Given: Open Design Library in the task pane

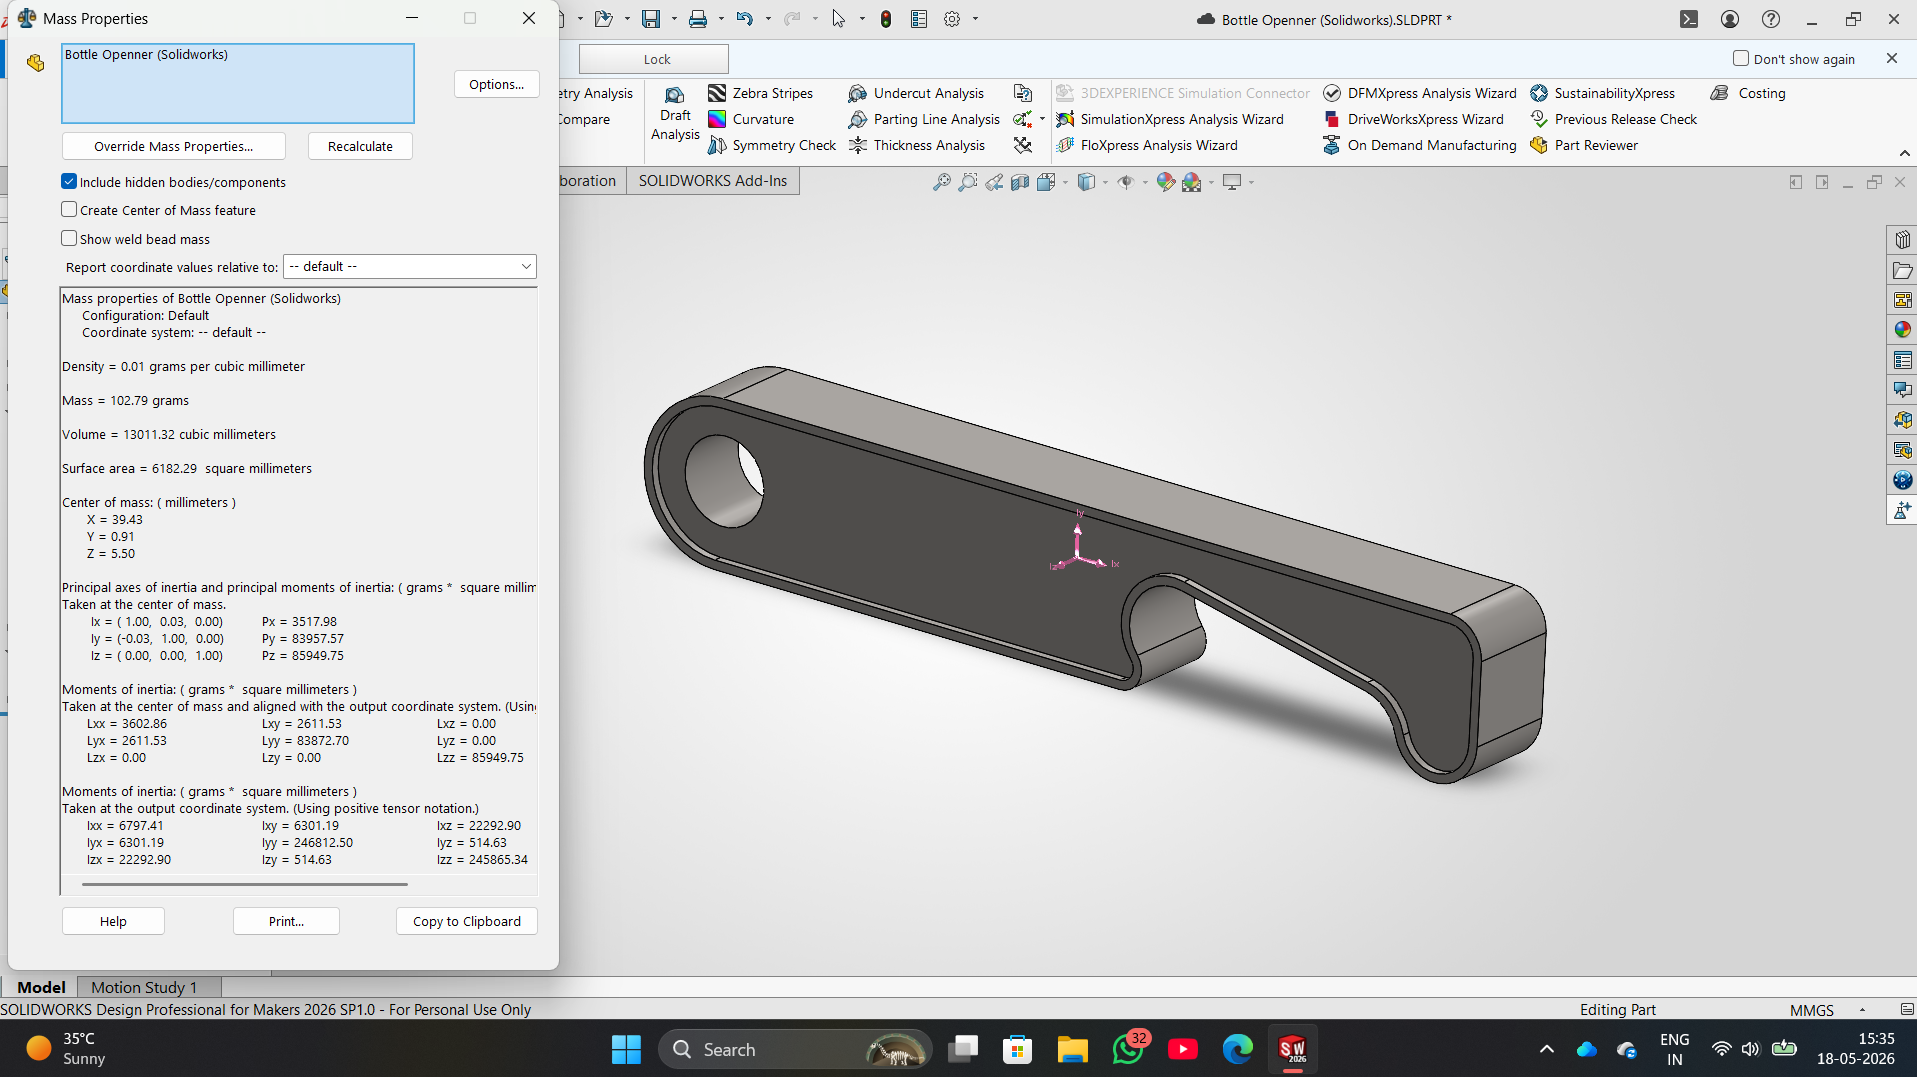Looking at the screenshot, I should (x=1902, y=270).
